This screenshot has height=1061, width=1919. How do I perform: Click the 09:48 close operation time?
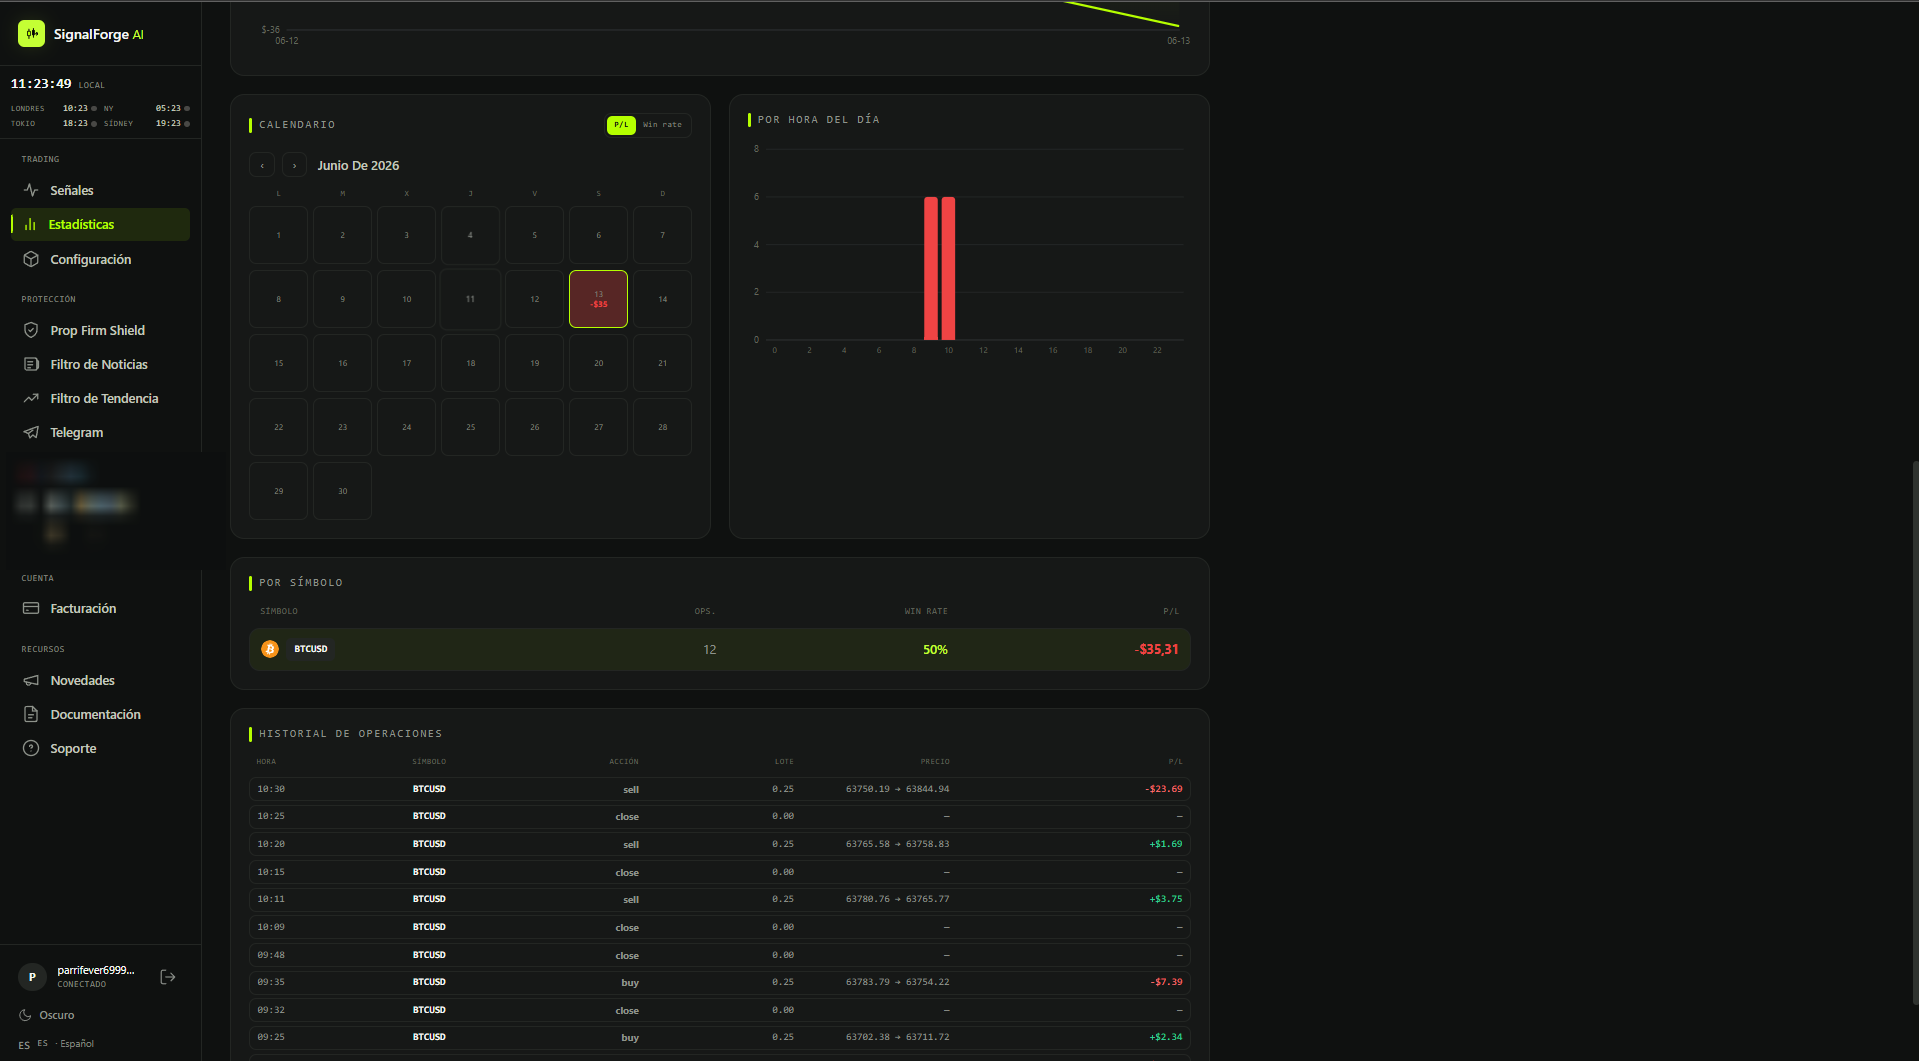coord(271,955)
